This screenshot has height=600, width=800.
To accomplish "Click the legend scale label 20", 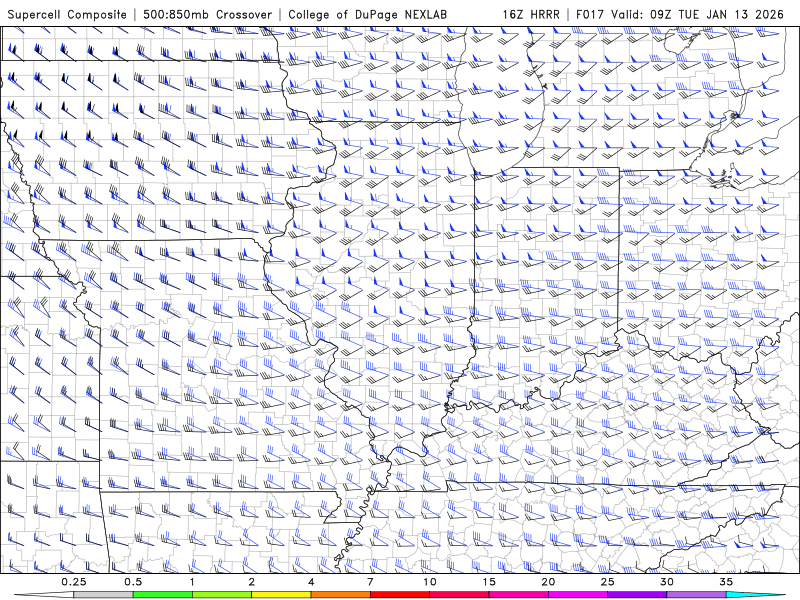I will coord(548,582).
